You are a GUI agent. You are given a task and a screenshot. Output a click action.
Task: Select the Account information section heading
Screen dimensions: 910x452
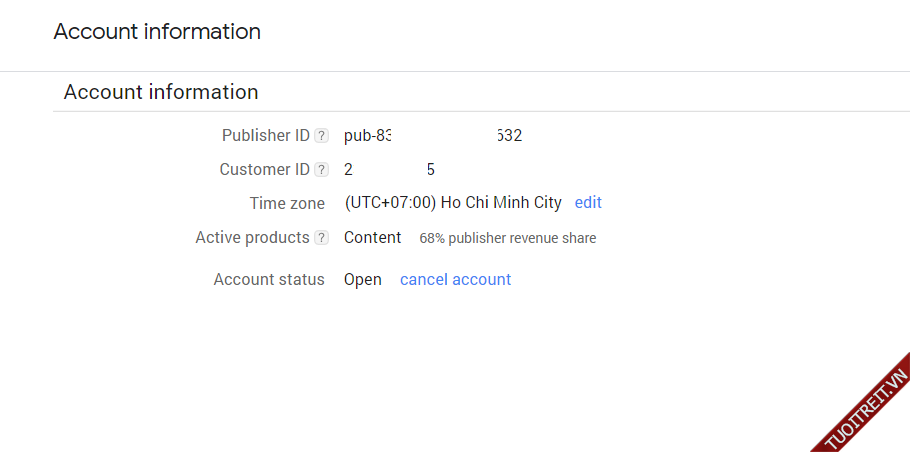(x=161, y=93)
